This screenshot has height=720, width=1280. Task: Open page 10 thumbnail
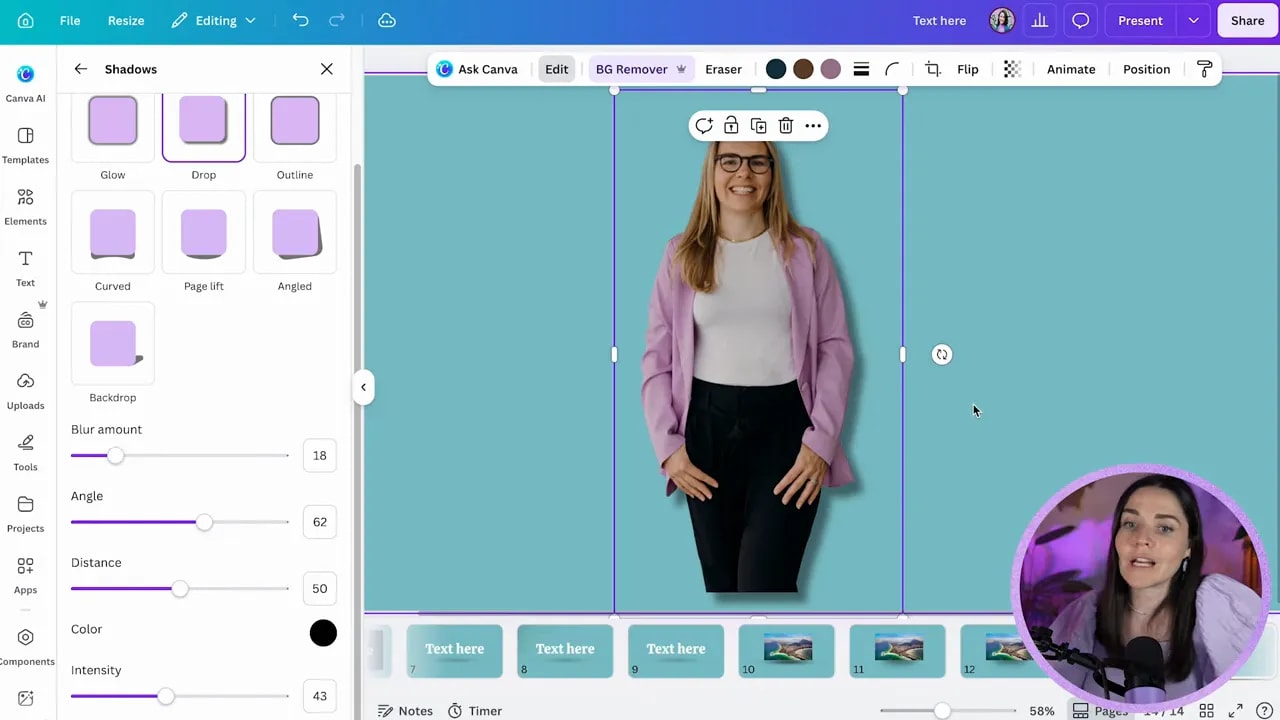point(787,651)
